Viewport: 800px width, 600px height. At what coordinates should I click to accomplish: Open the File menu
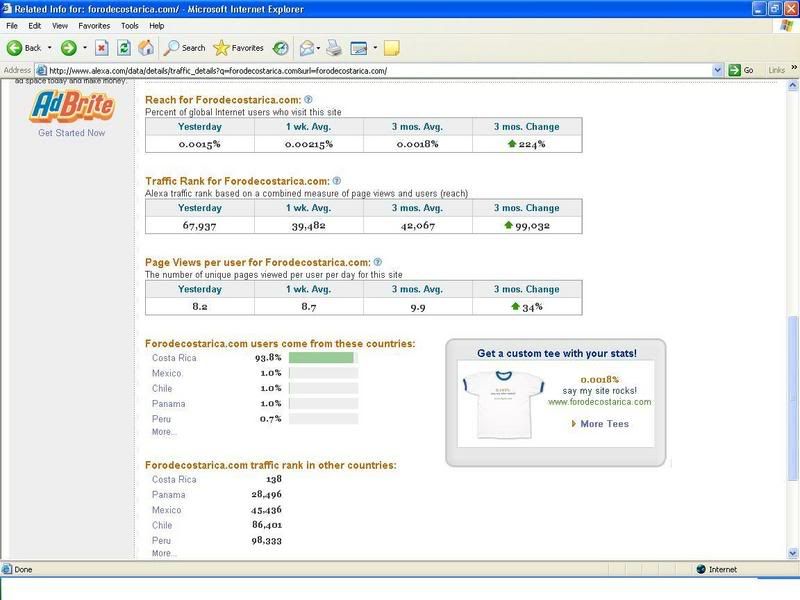(12, 26)
